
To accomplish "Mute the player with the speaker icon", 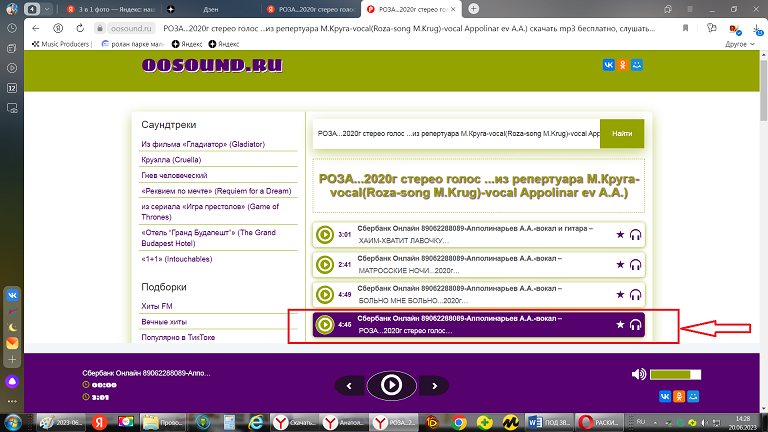I will point(638,374).
